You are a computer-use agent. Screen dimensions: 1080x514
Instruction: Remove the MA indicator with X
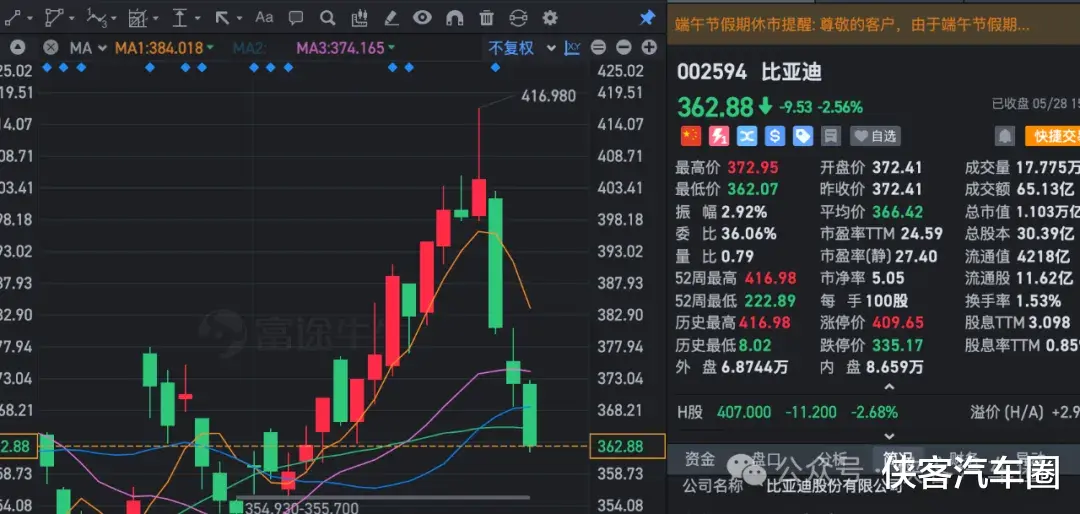[50, 48]
